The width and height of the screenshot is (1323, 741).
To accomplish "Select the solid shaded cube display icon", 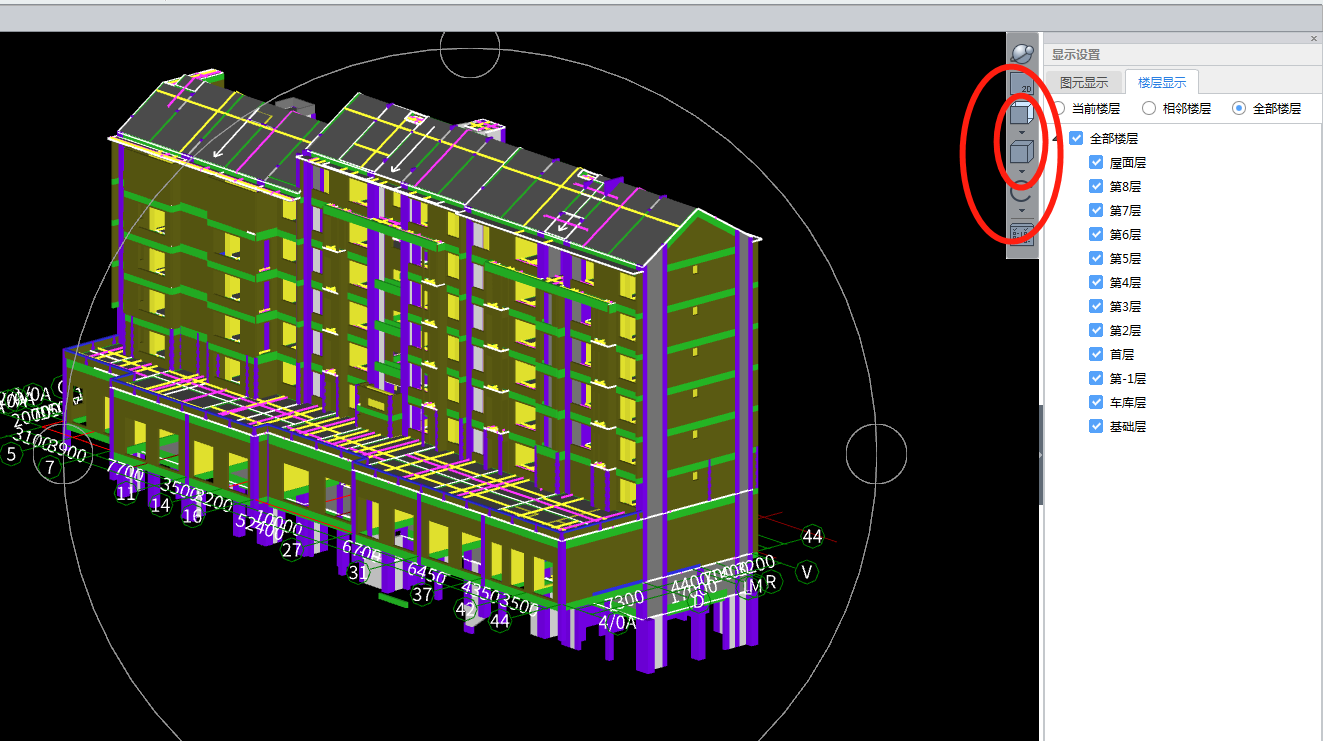I will 1021,154.
